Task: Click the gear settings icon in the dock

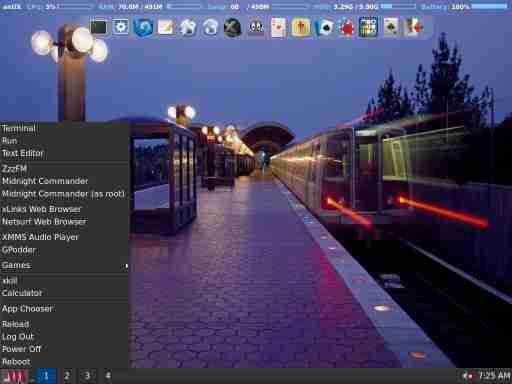Action: [x=121, y=27]
